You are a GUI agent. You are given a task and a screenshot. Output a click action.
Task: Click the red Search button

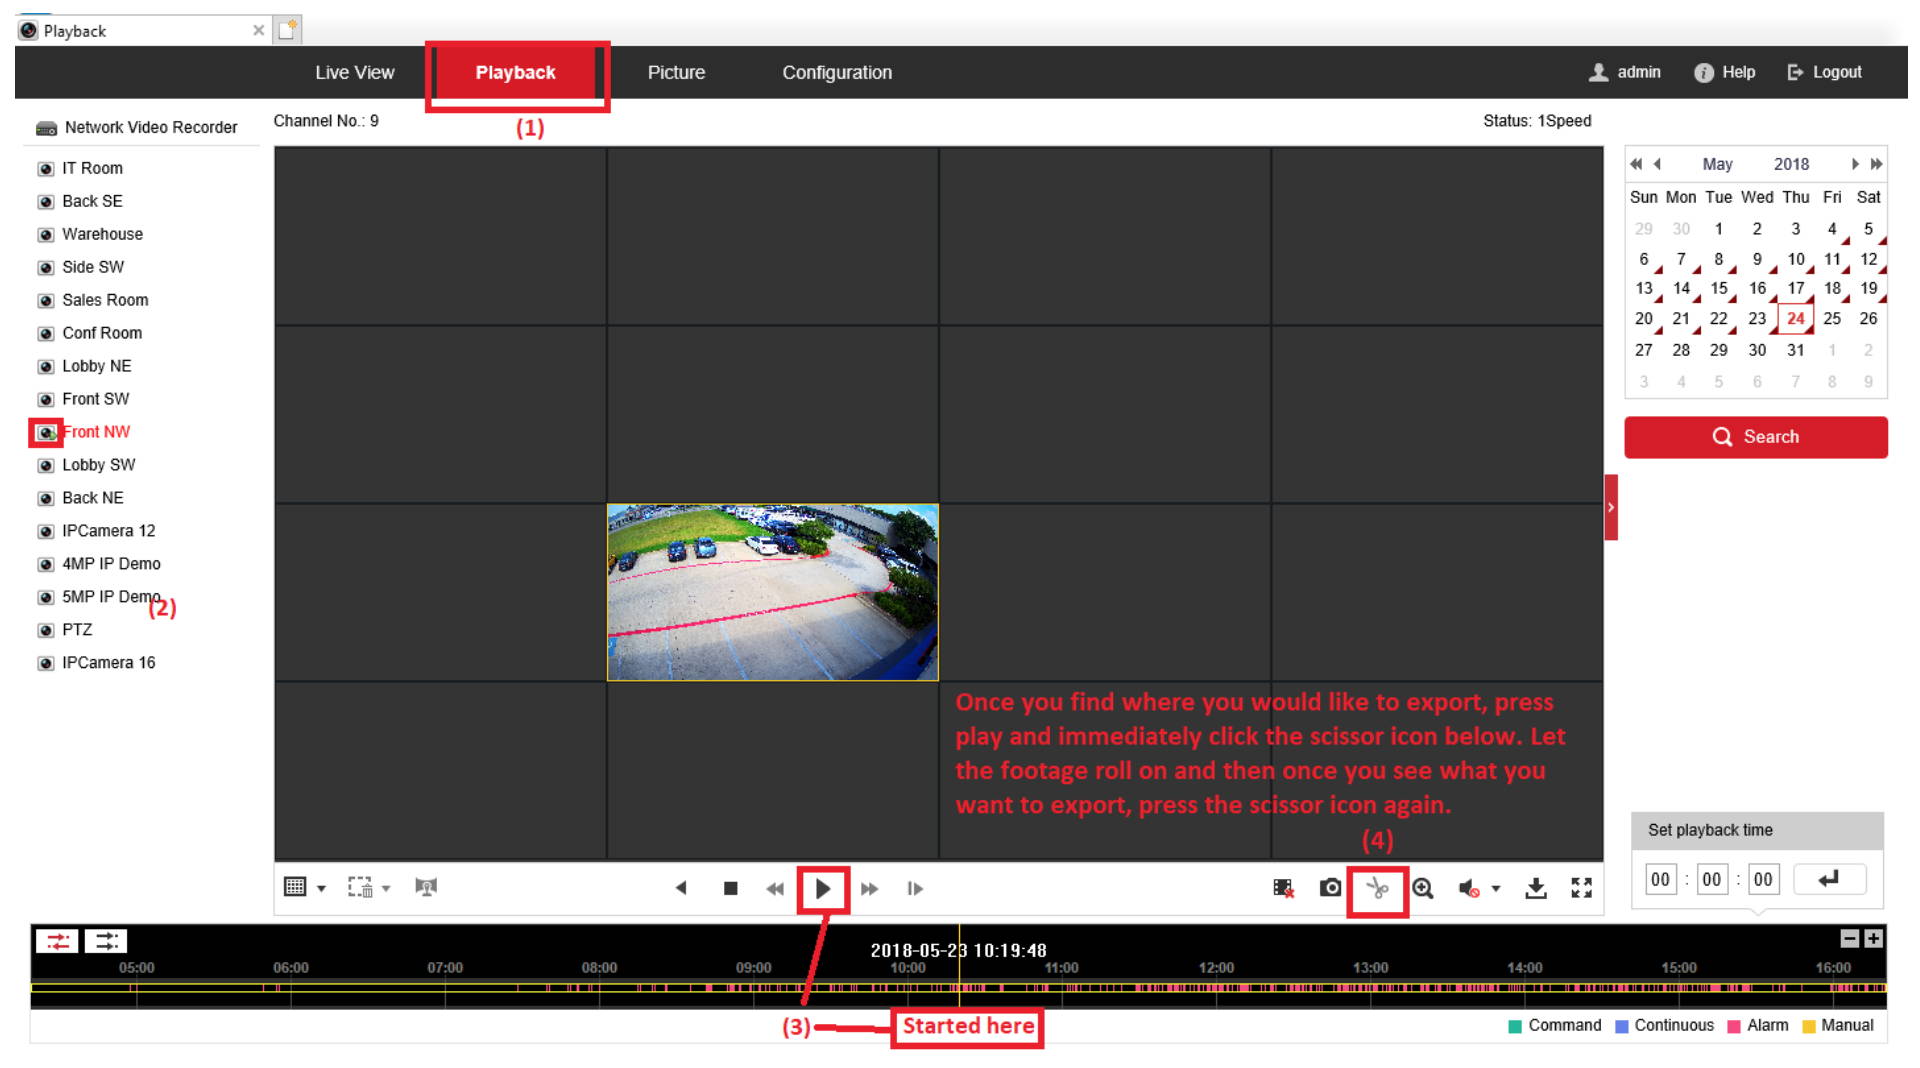1756,437
